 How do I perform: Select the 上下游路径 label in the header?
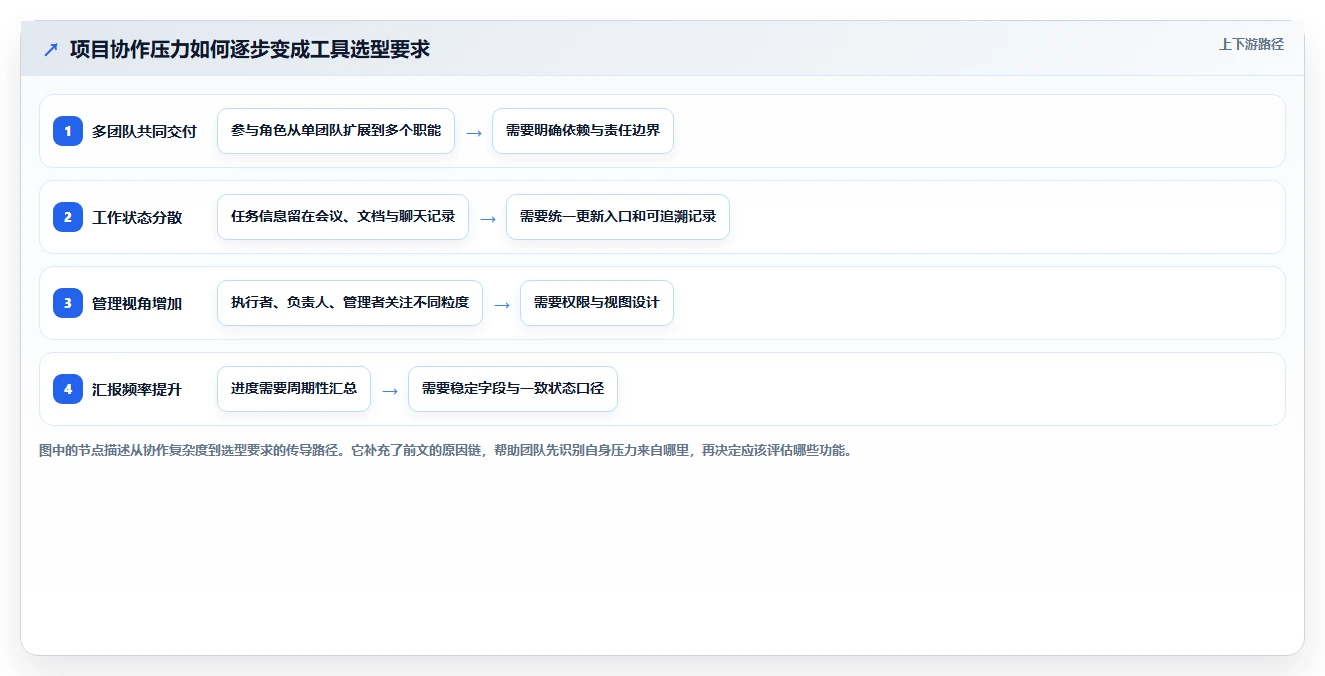(1251, 45)
